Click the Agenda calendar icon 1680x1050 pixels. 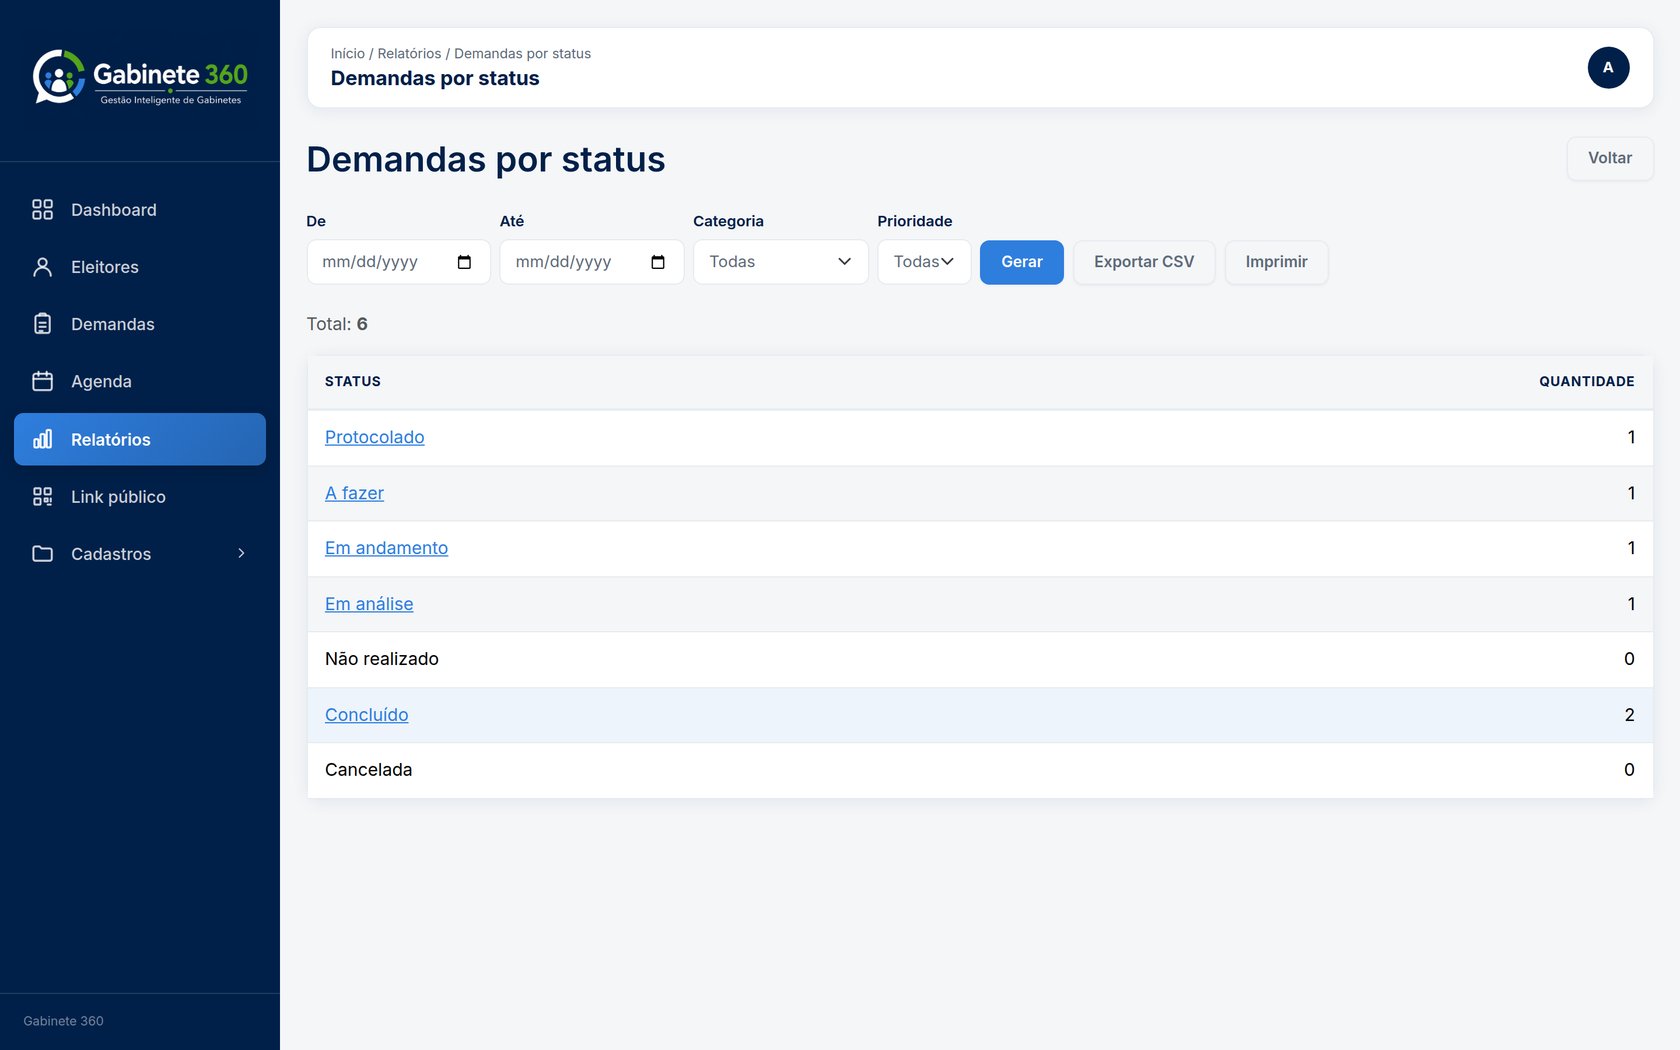(x=42, y=381)
